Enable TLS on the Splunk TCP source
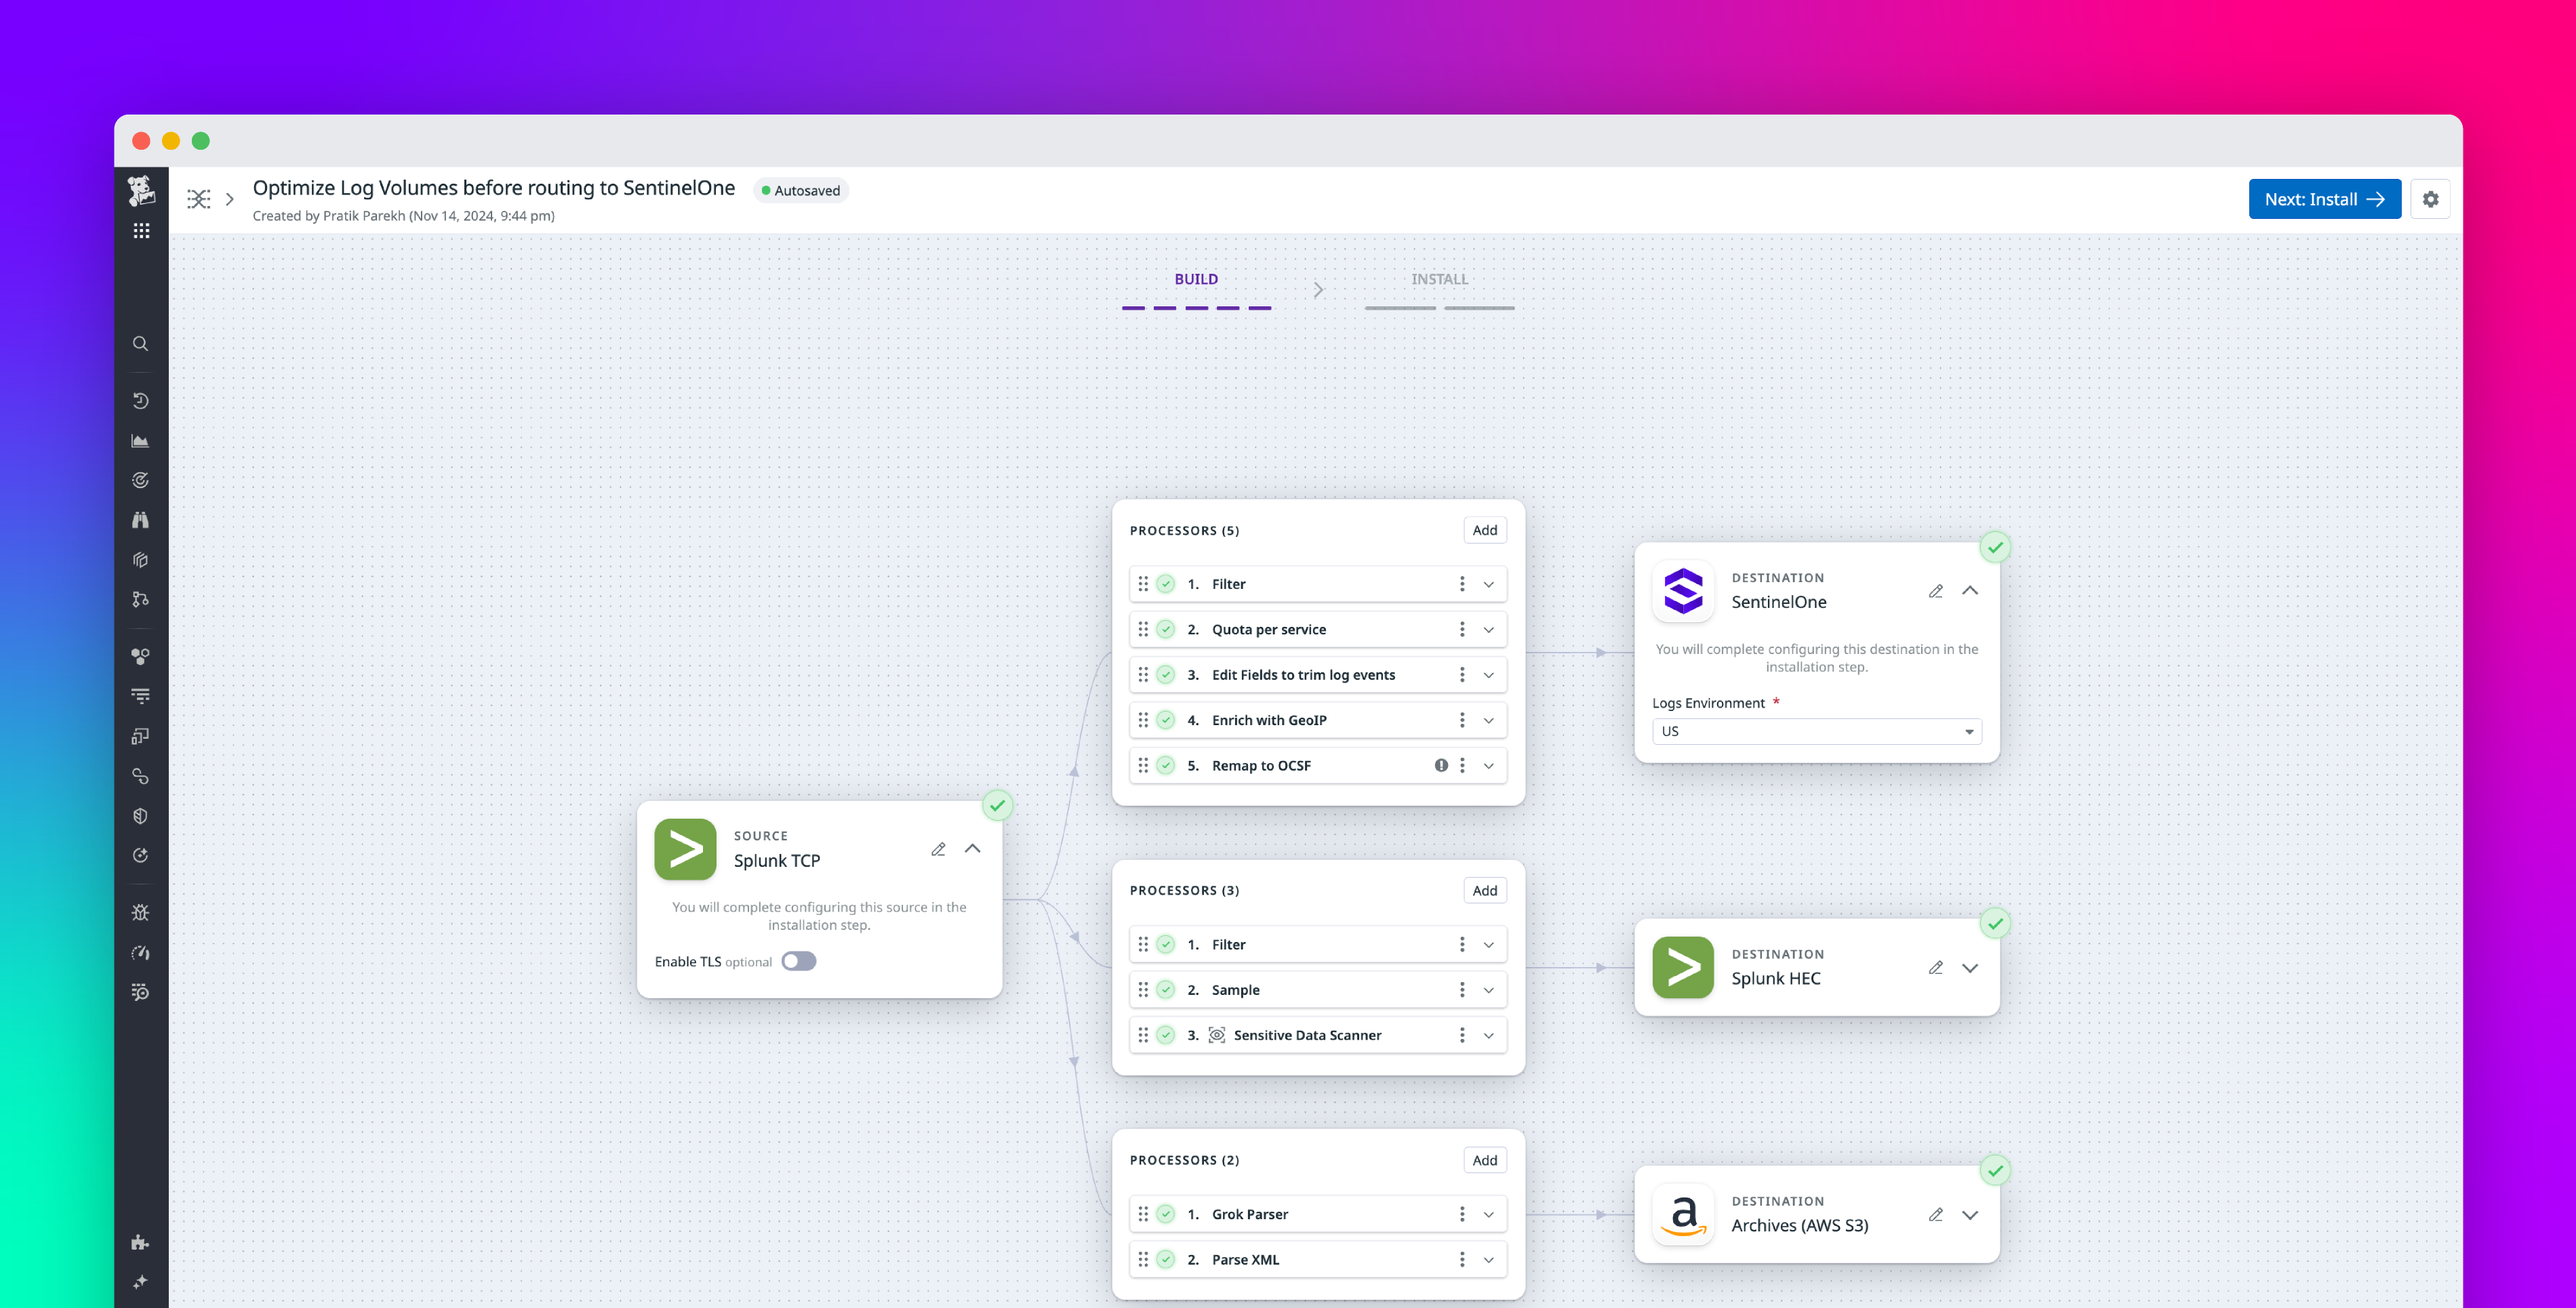 coord(798,960)
